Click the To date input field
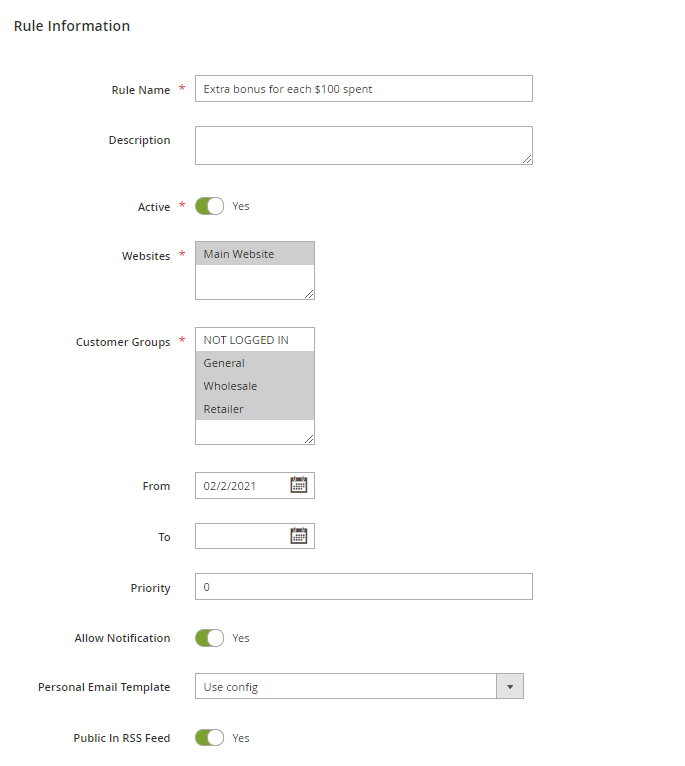The image size is (685, 766). [x=240, y=536]
